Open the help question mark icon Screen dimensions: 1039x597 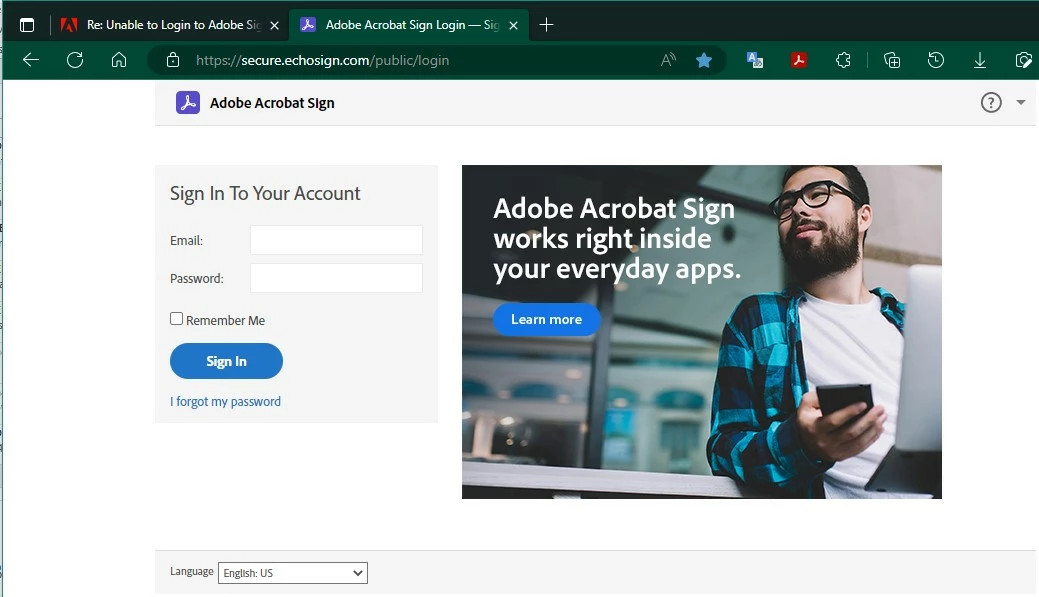coord(991,103)
